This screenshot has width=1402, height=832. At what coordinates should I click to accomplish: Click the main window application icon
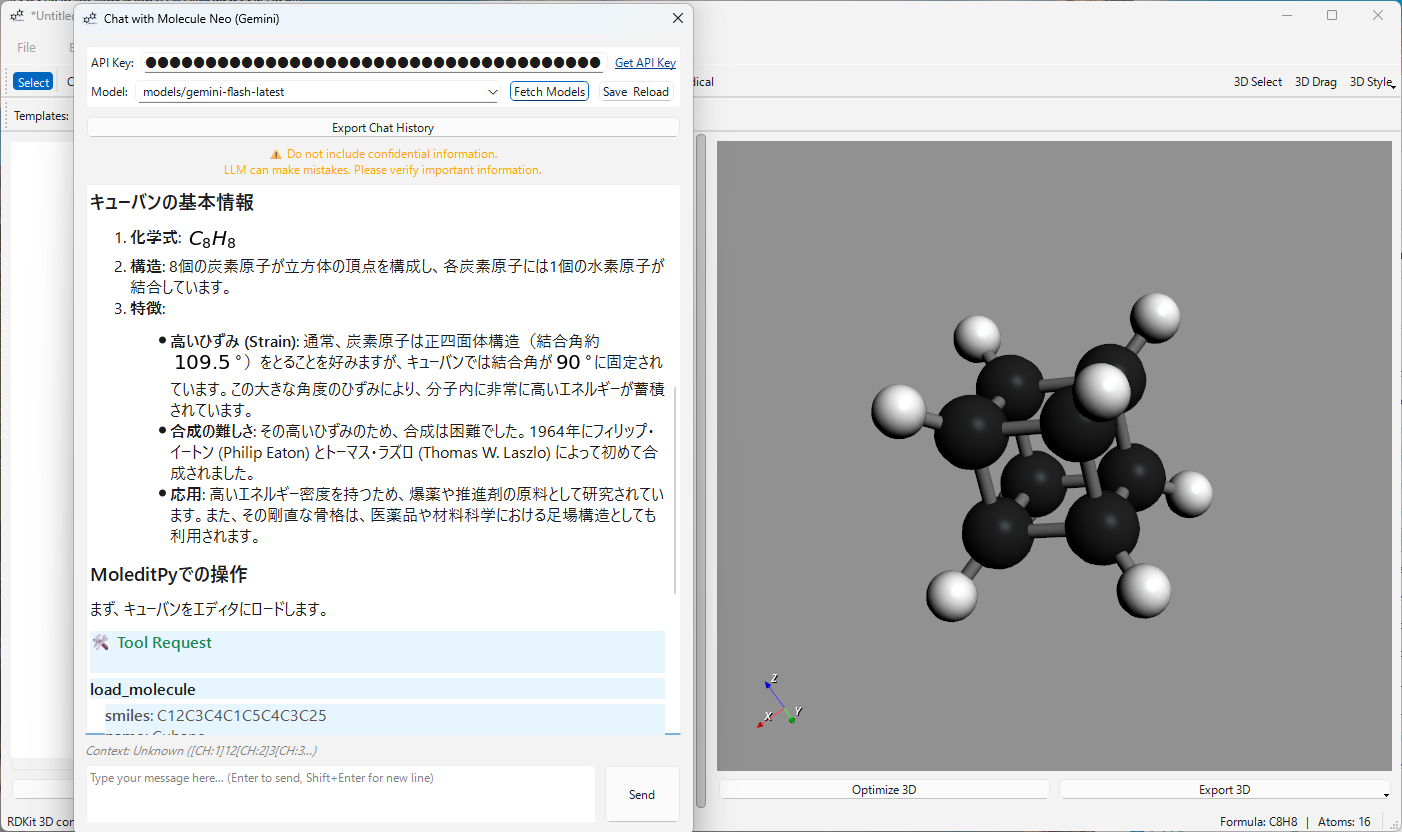pos(17,15)
